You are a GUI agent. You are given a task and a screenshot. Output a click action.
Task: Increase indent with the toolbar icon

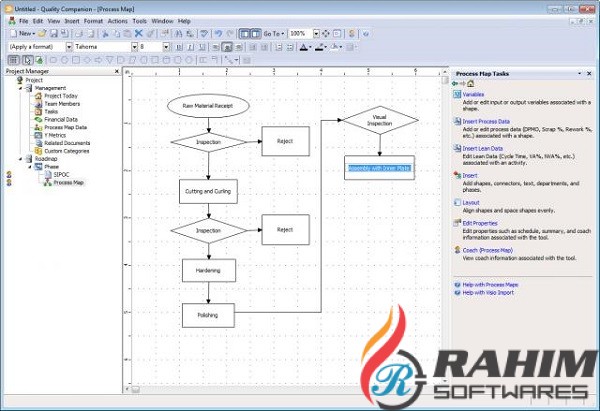(264, 47)
